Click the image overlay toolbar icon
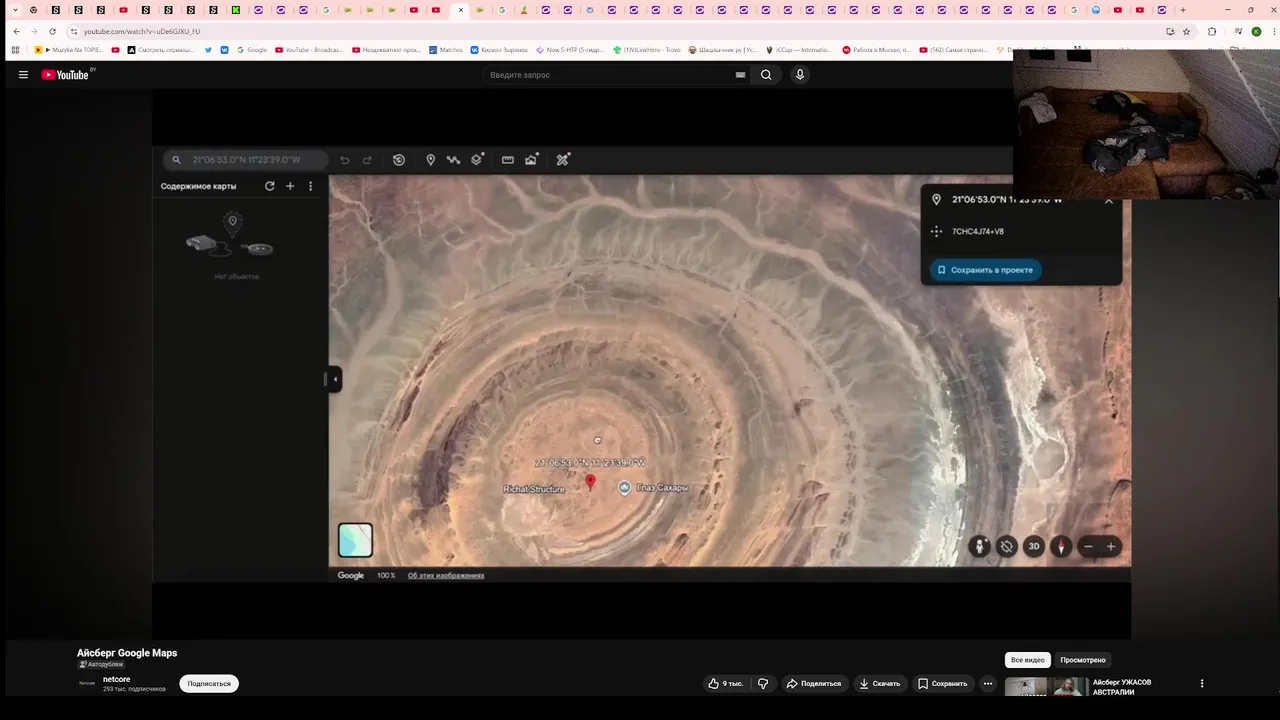 531,159
